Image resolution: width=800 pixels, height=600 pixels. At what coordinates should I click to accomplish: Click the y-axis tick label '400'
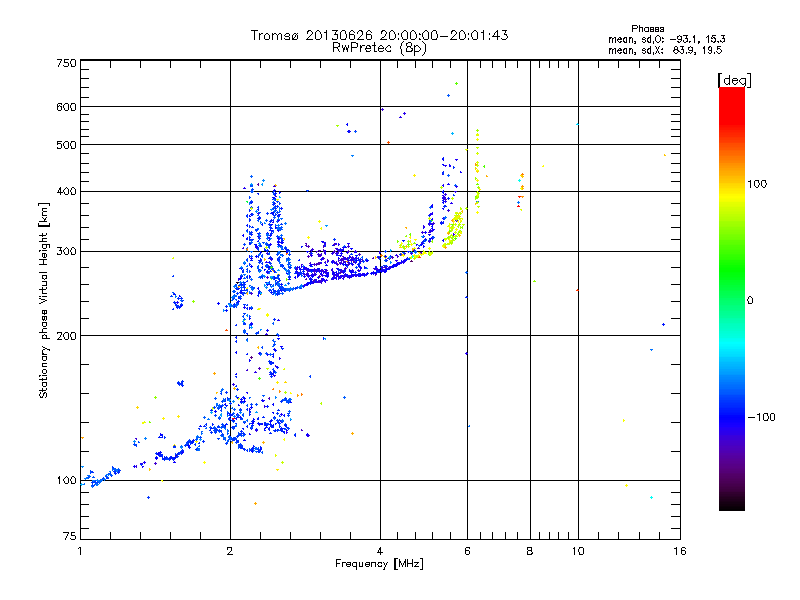click(x=66, y=192)
